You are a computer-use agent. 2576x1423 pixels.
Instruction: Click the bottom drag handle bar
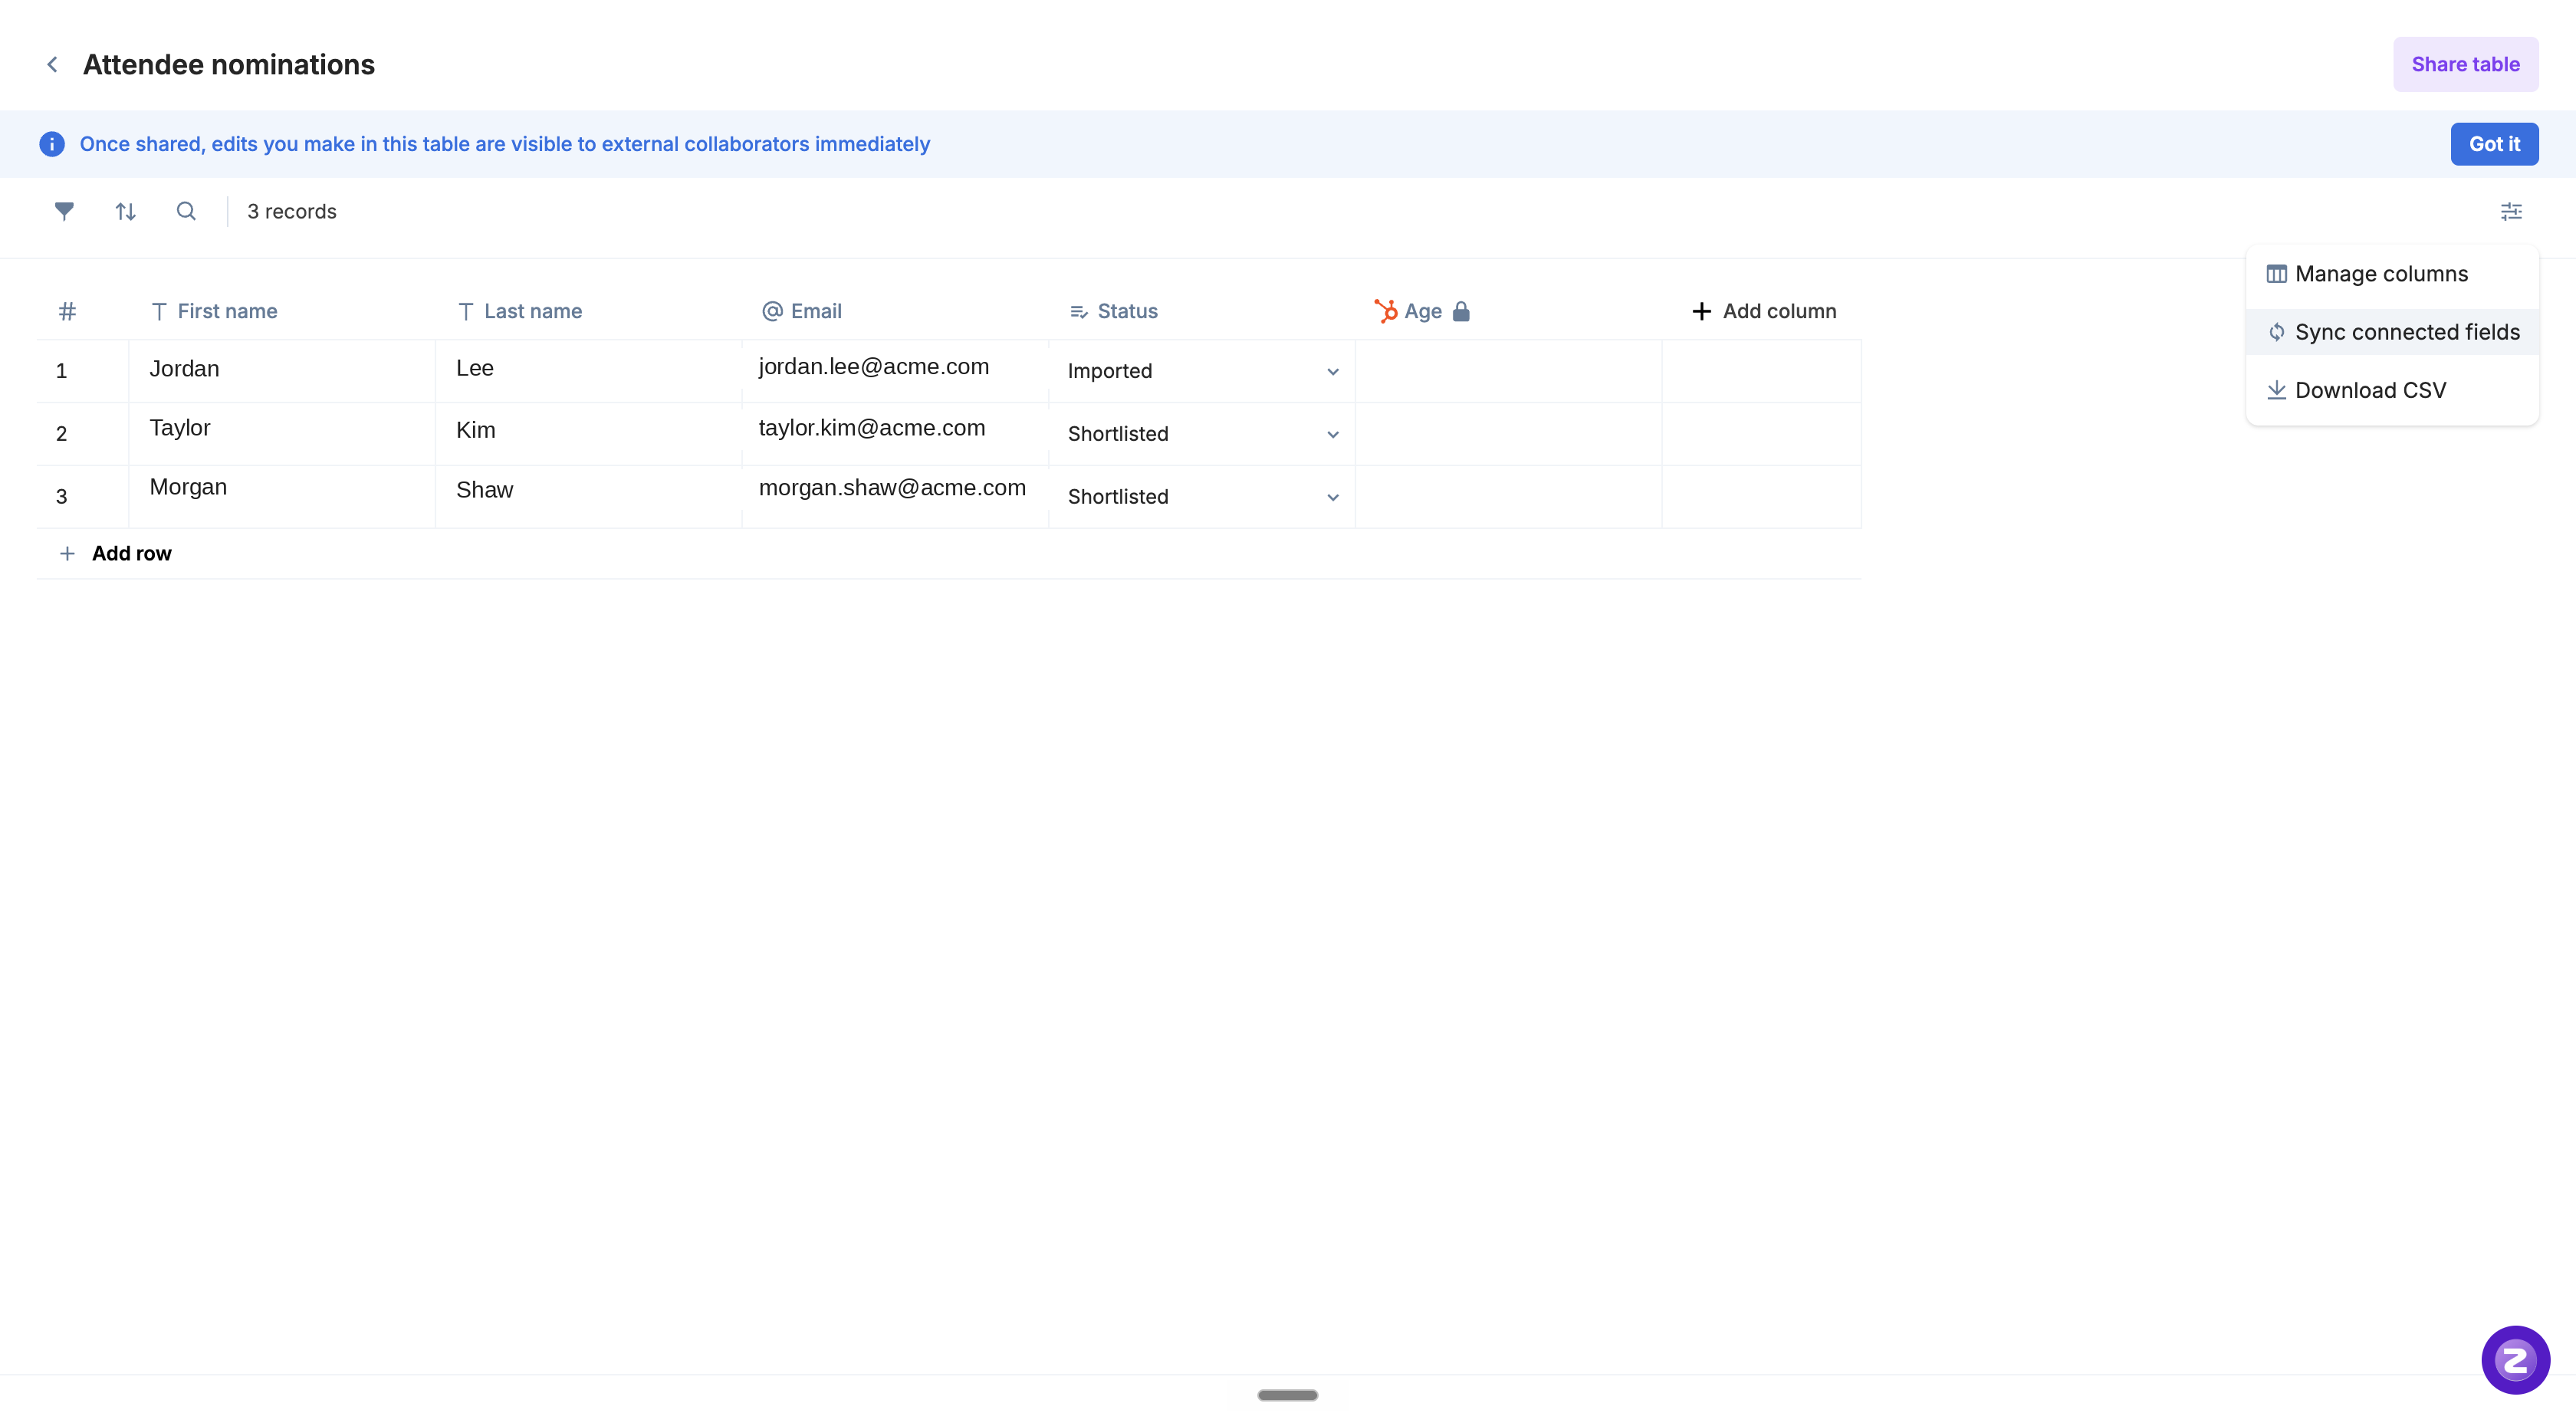[x=1287, y=1395]
